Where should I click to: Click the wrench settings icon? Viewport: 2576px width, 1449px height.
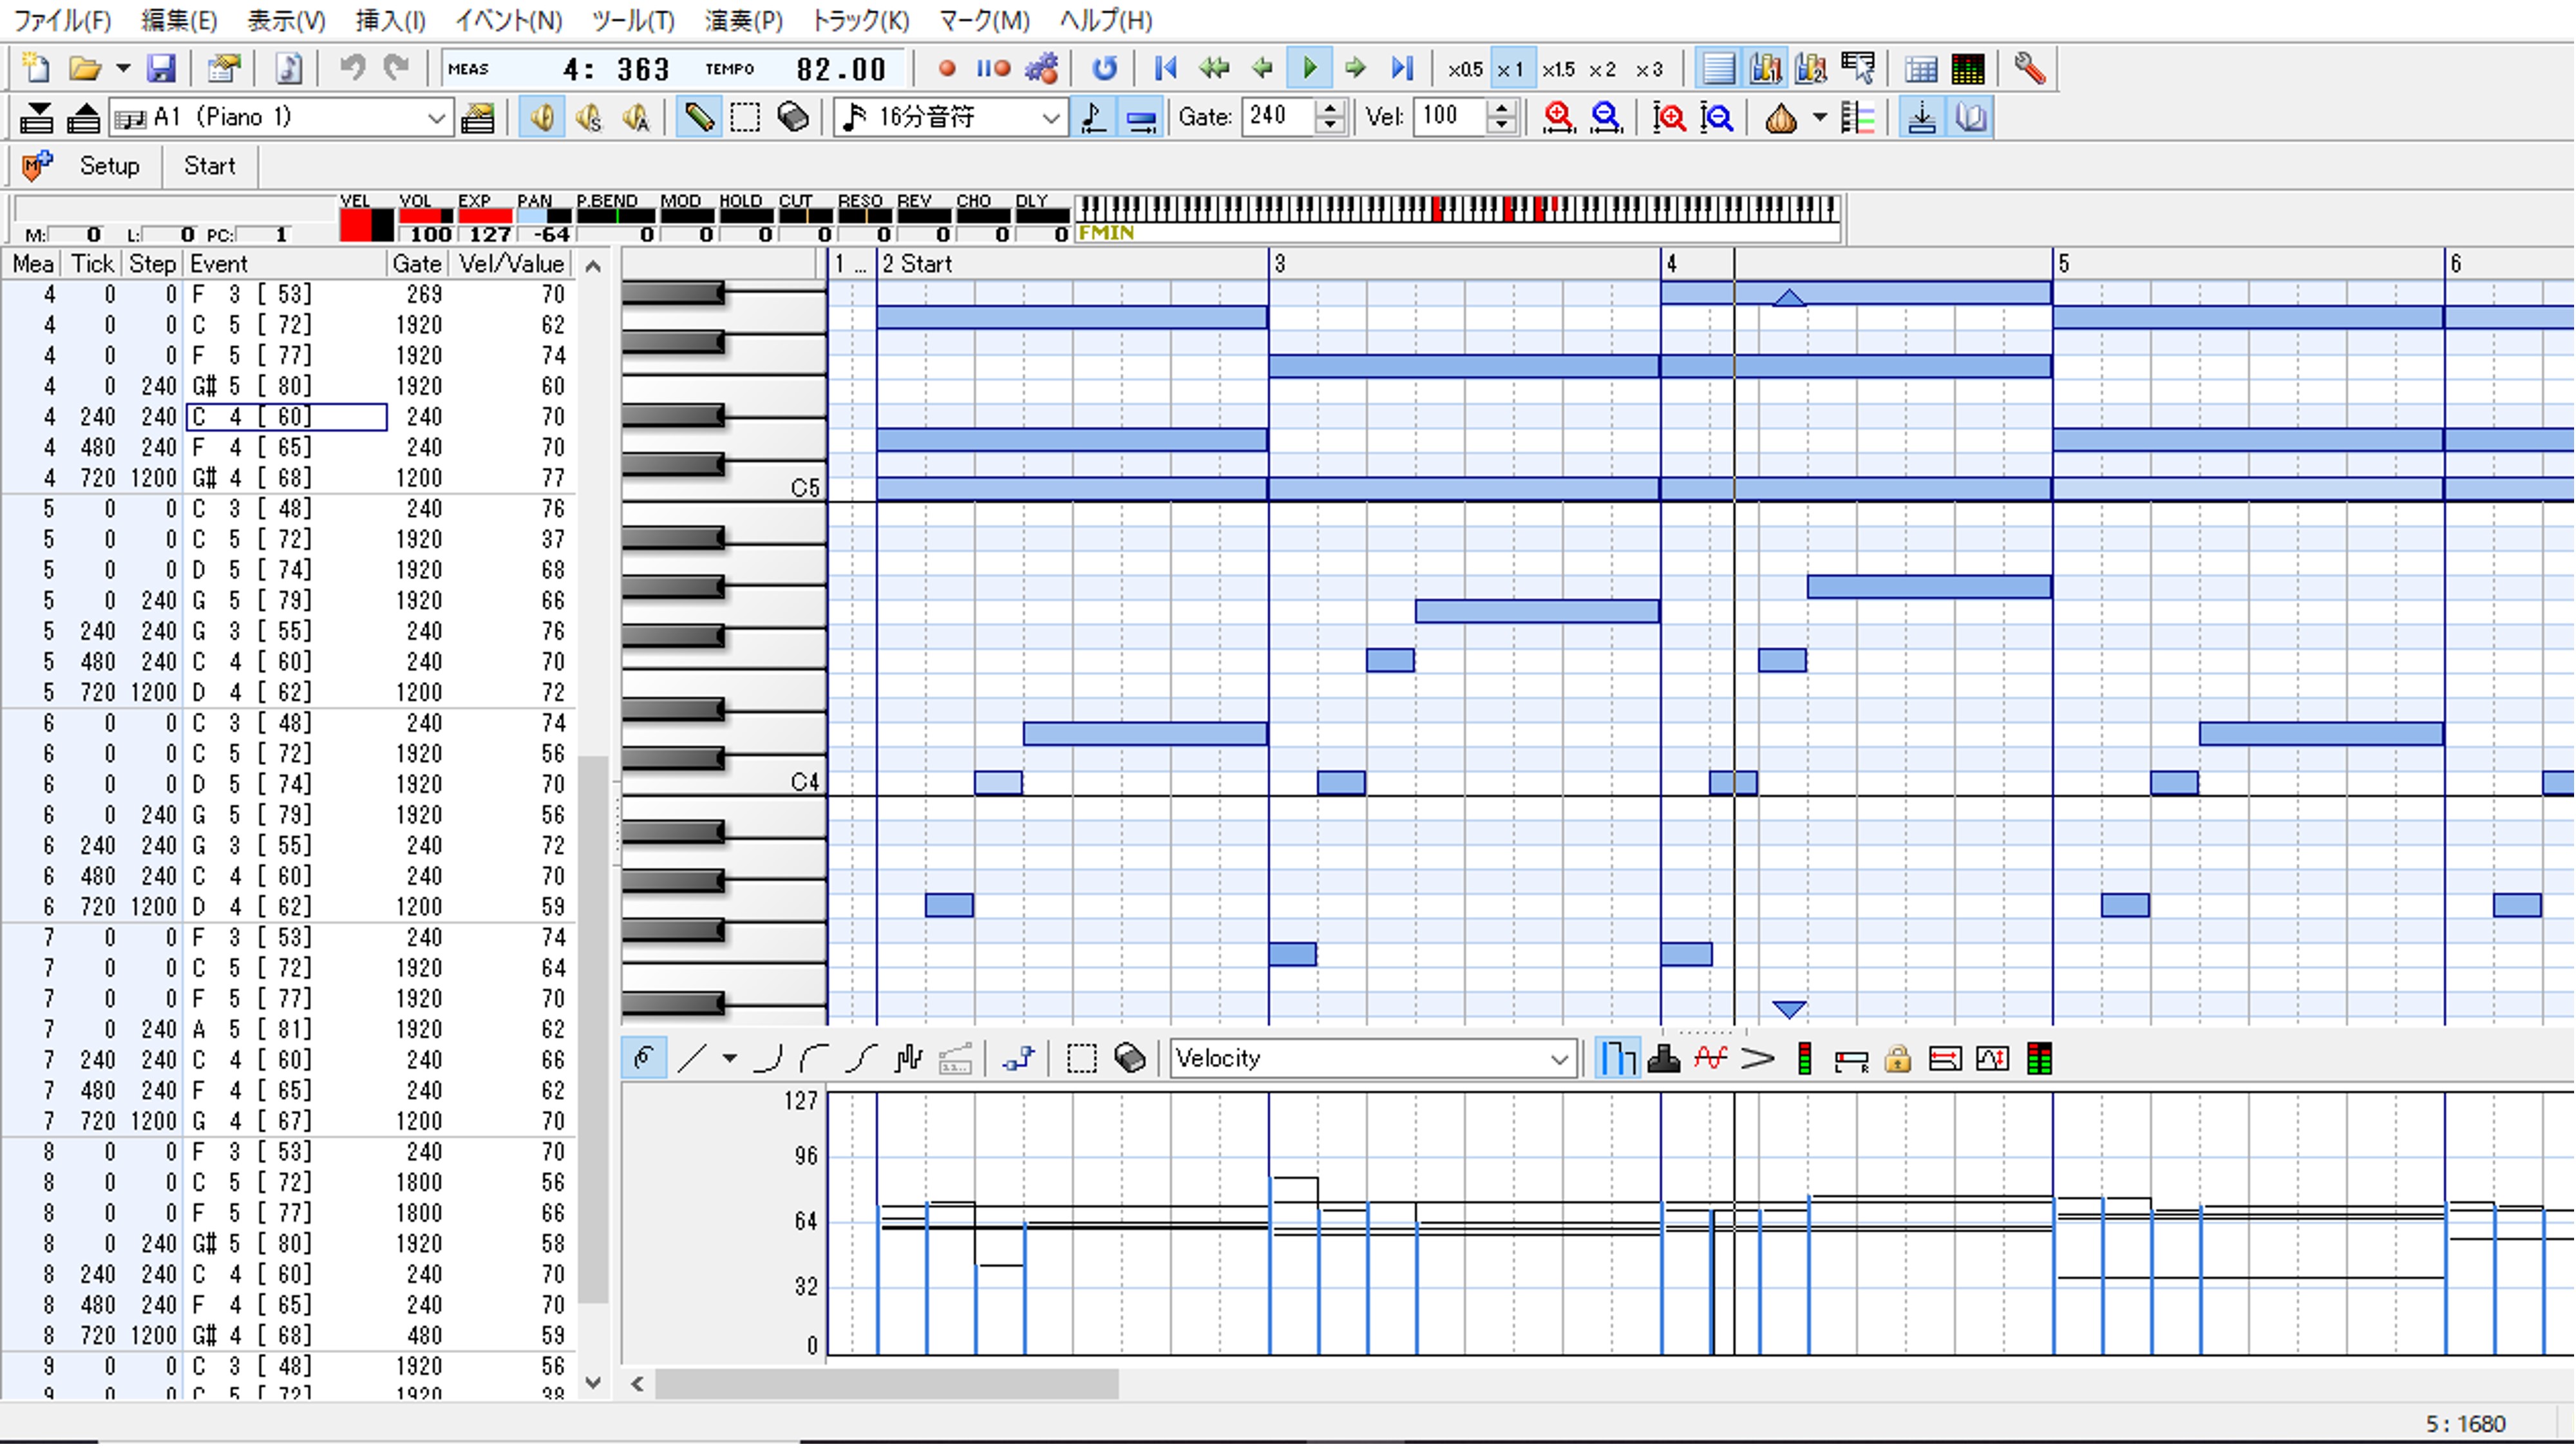point(2029,69)
